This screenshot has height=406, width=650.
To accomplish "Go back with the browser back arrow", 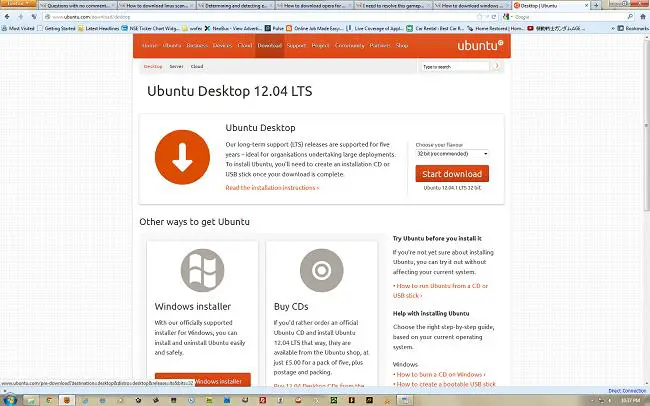I will [x=7, y=17].
